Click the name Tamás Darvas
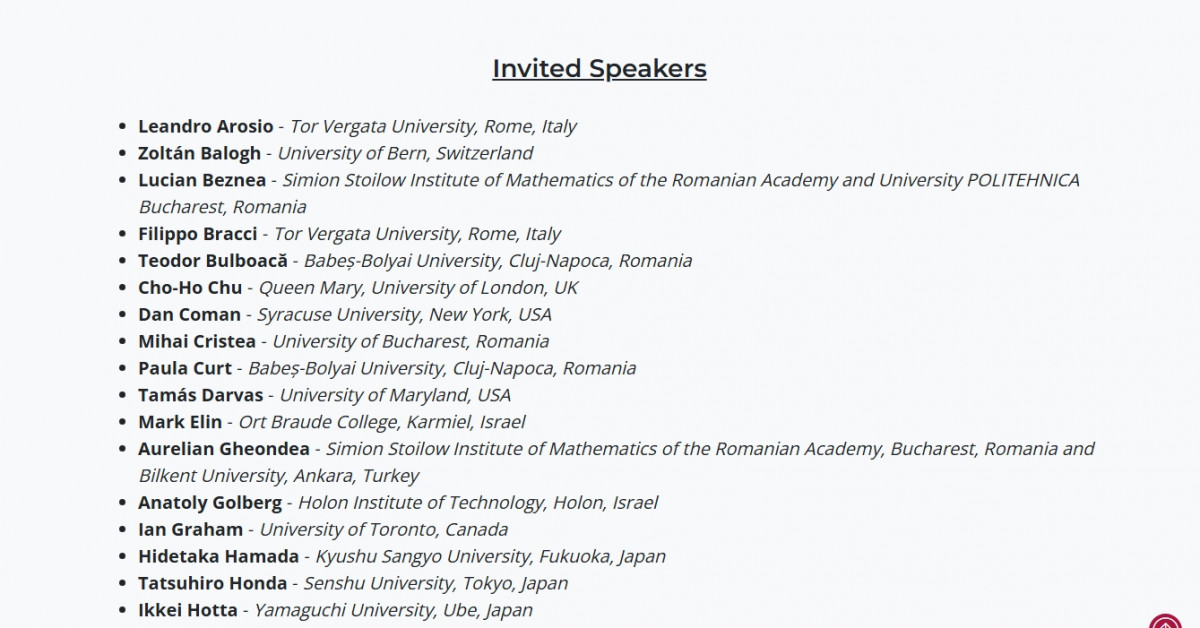This screenshot has width=1200, height=628. point(200,396)
